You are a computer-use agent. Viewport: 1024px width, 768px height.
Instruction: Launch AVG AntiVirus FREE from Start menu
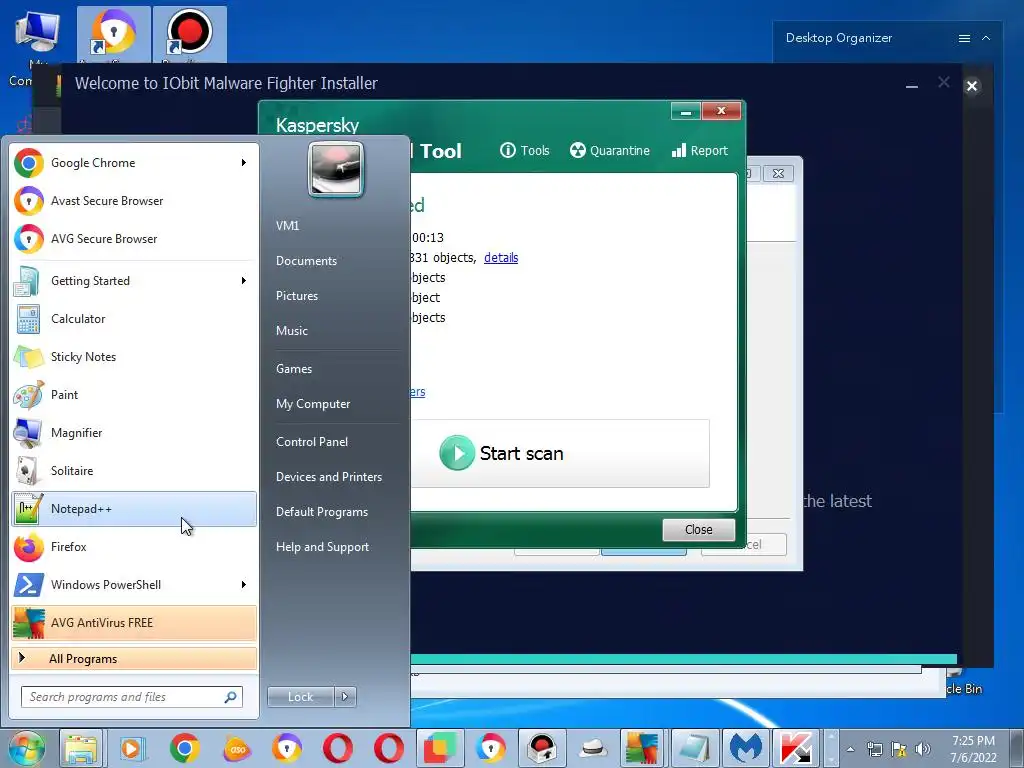[x=134, y=622]
